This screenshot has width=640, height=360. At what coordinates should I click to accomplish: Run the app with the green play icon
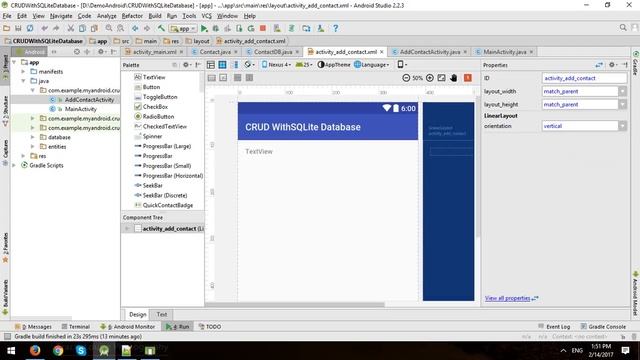204,28
